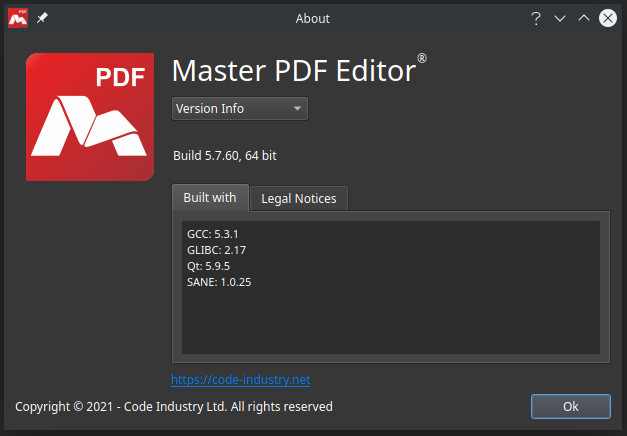The width and height of the screenshot is (627, 436).
Task: Minimize the About dialog with the down chevron
Action: [x=560, y=18]
